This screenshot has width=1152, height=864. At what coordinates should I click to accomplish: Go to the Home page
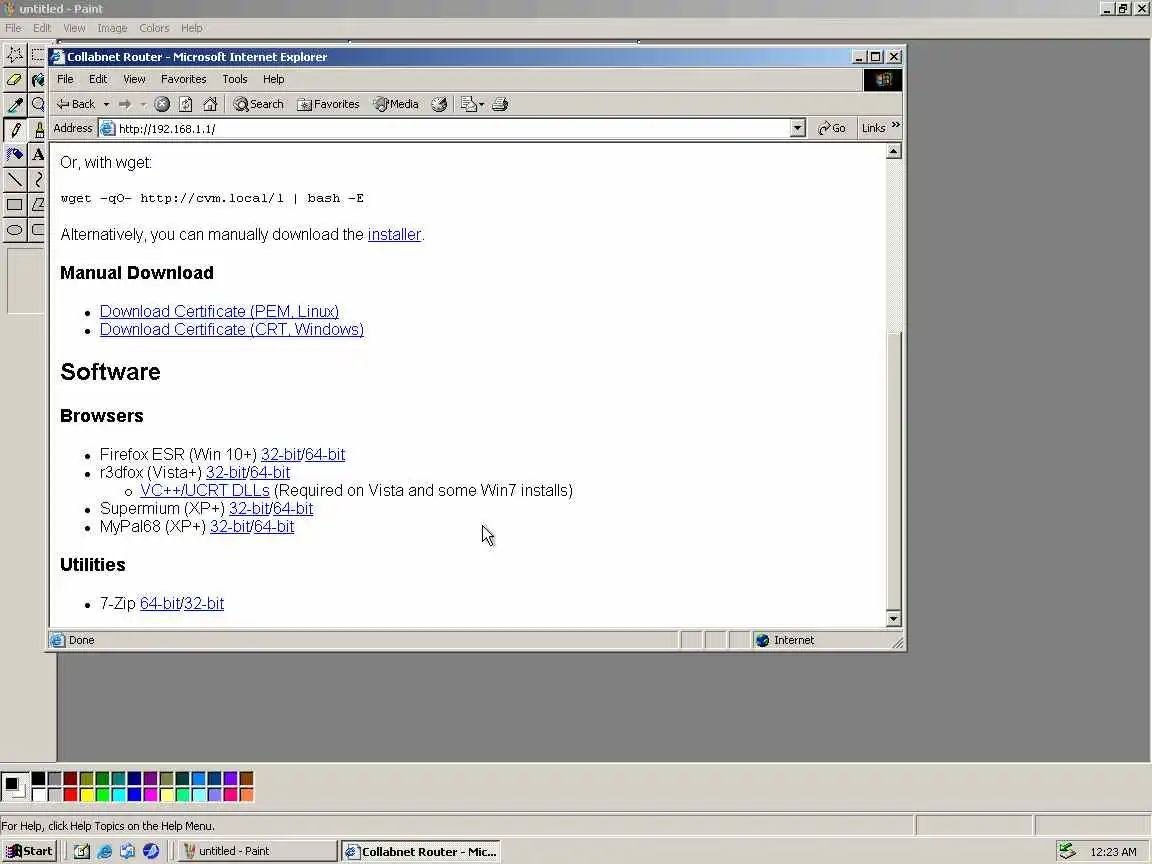[210, 104]
